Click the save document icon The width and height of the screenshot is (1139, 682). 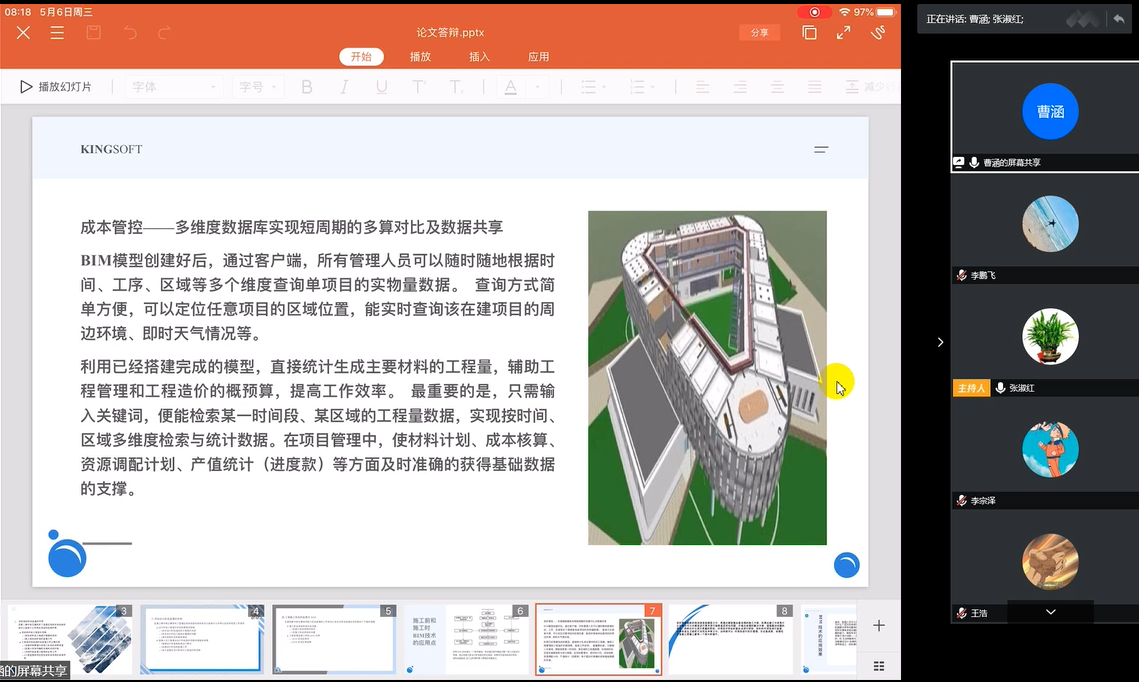pos(93,33)
